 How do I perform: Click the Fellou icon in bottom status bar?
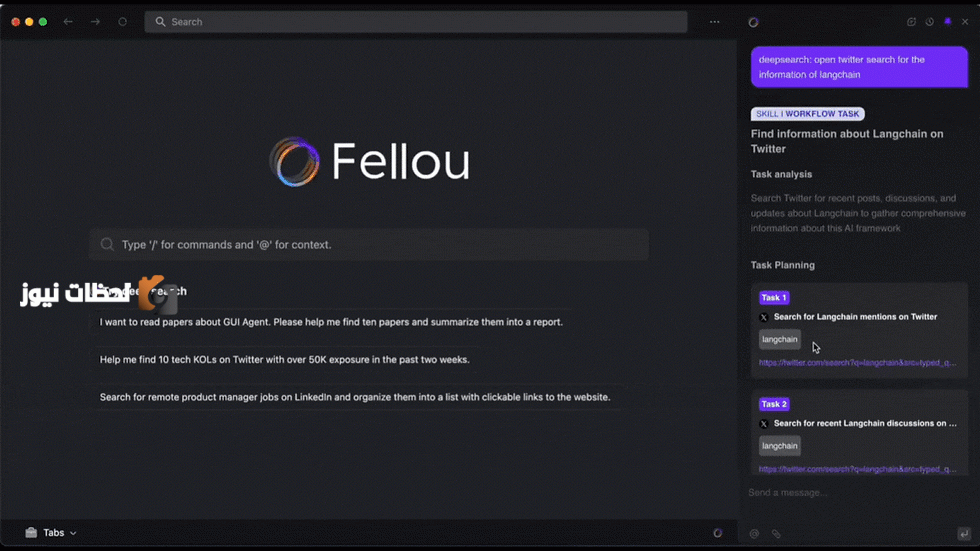pyautogui.click(x=718, y=533)
